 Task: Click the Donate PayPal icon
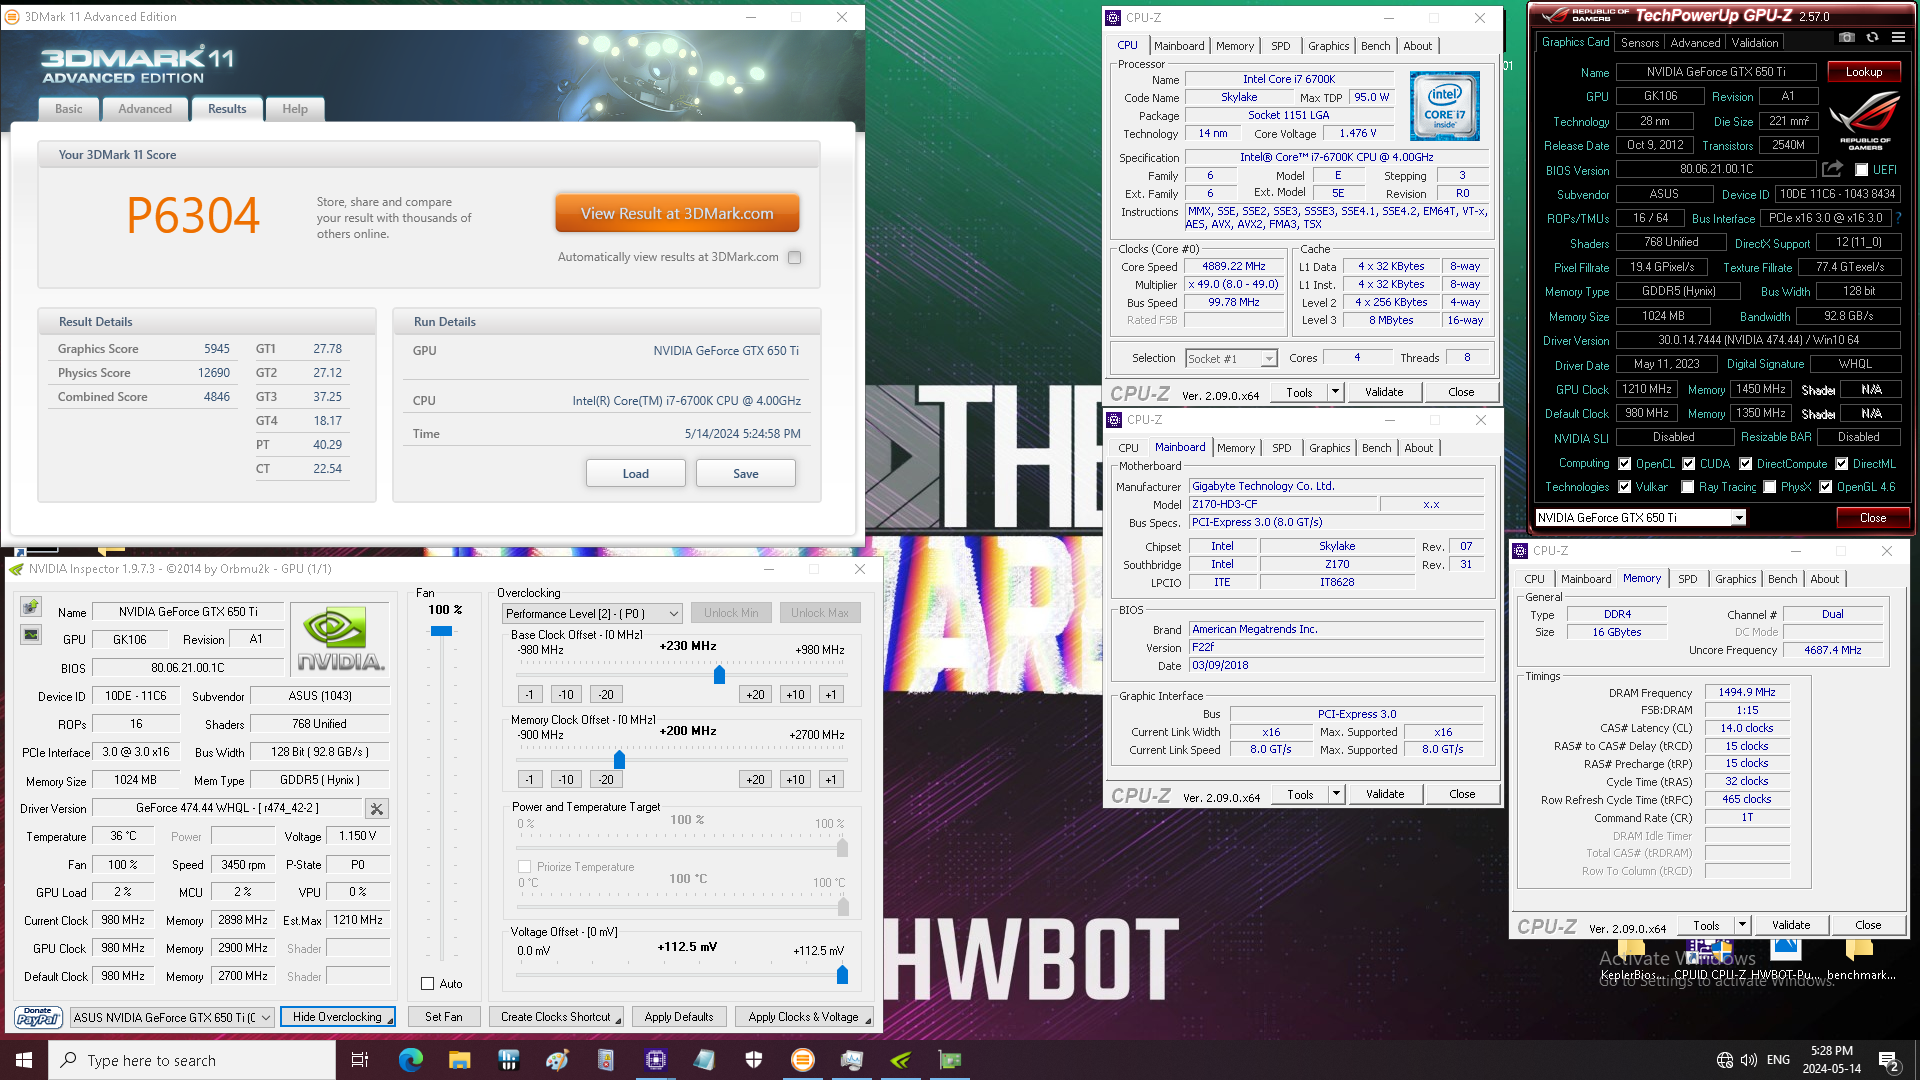click(x=38, y=1017)
